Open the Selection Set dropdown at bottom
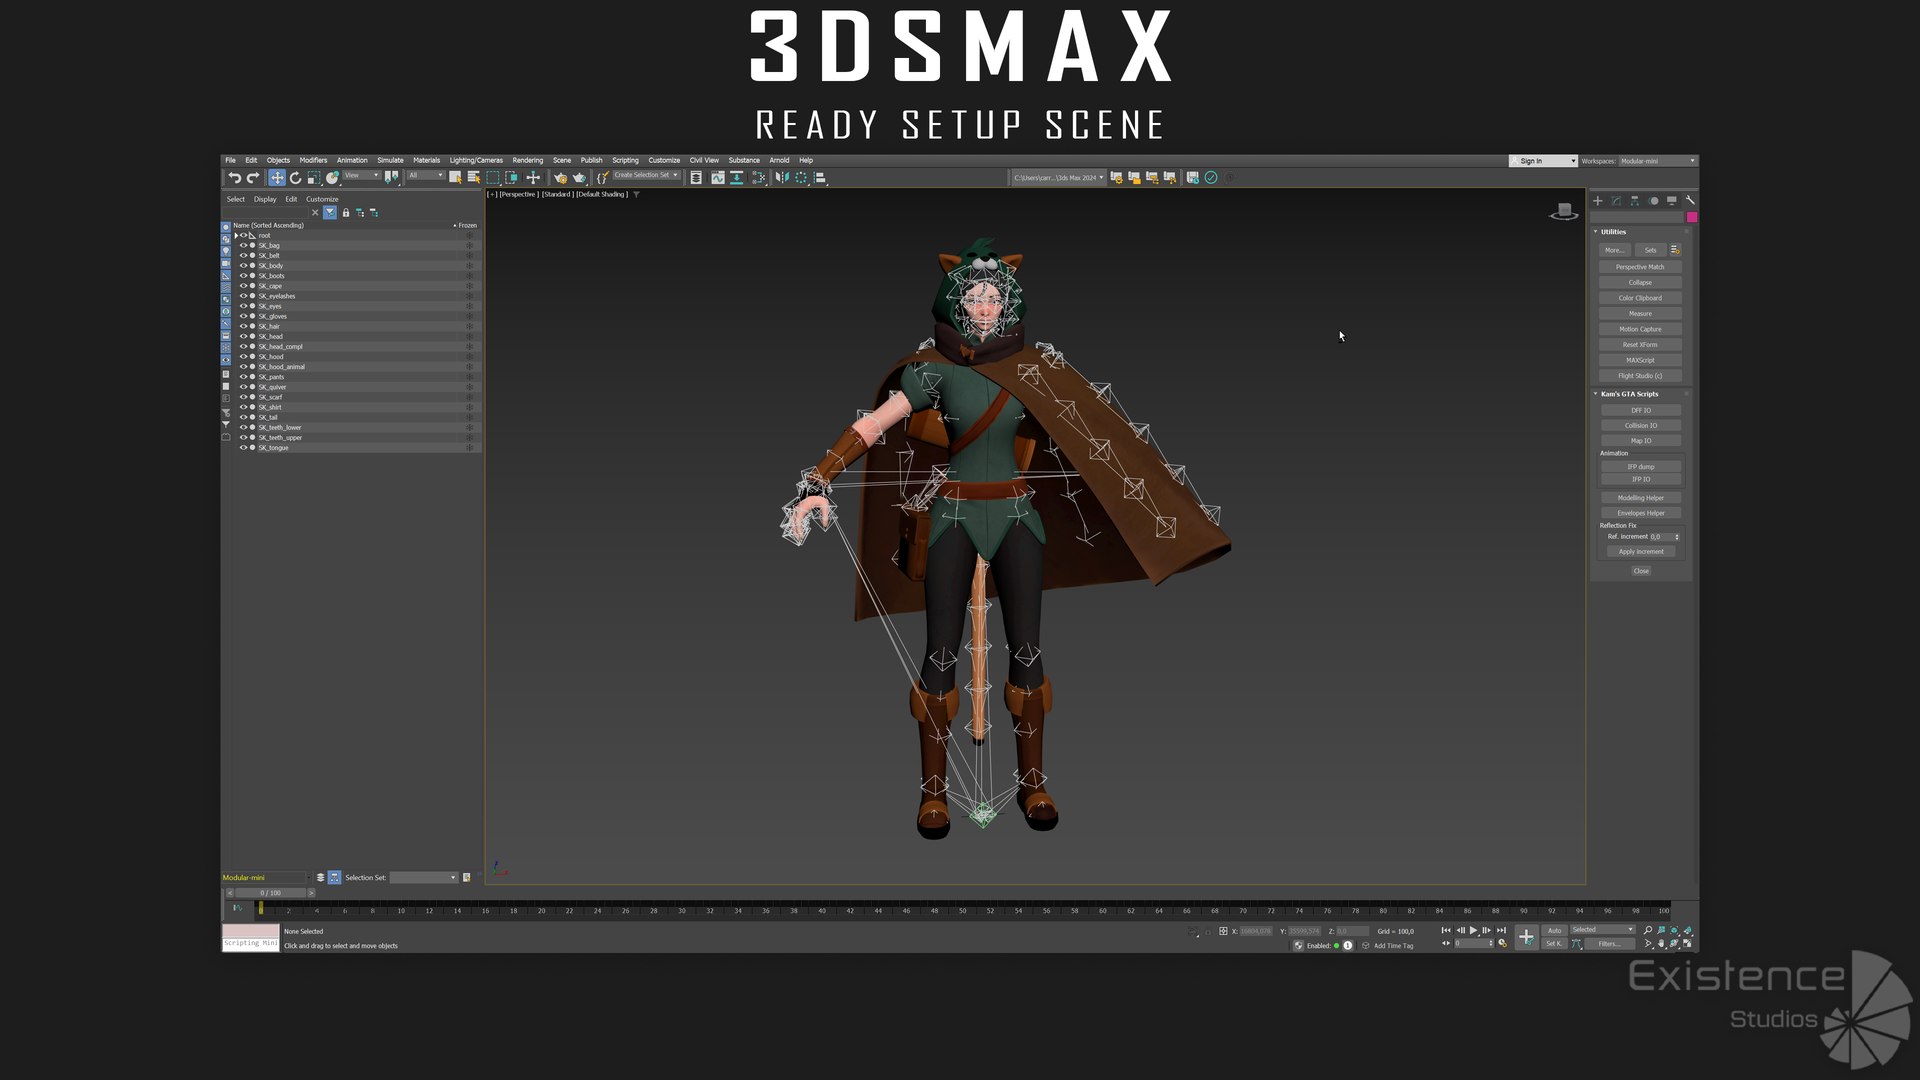The height and width of the screenshot is (1080, 1920). (424, 877)
